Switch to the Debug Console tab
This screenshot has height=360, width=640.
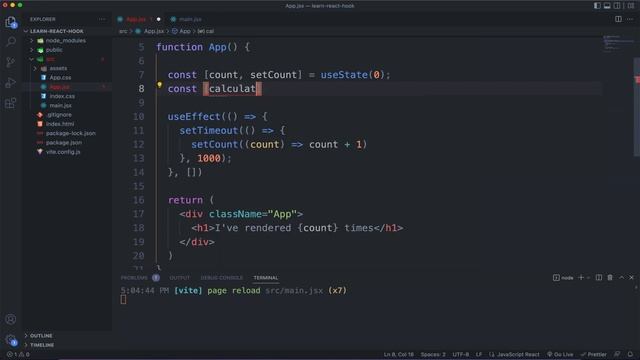click(222, 278)
